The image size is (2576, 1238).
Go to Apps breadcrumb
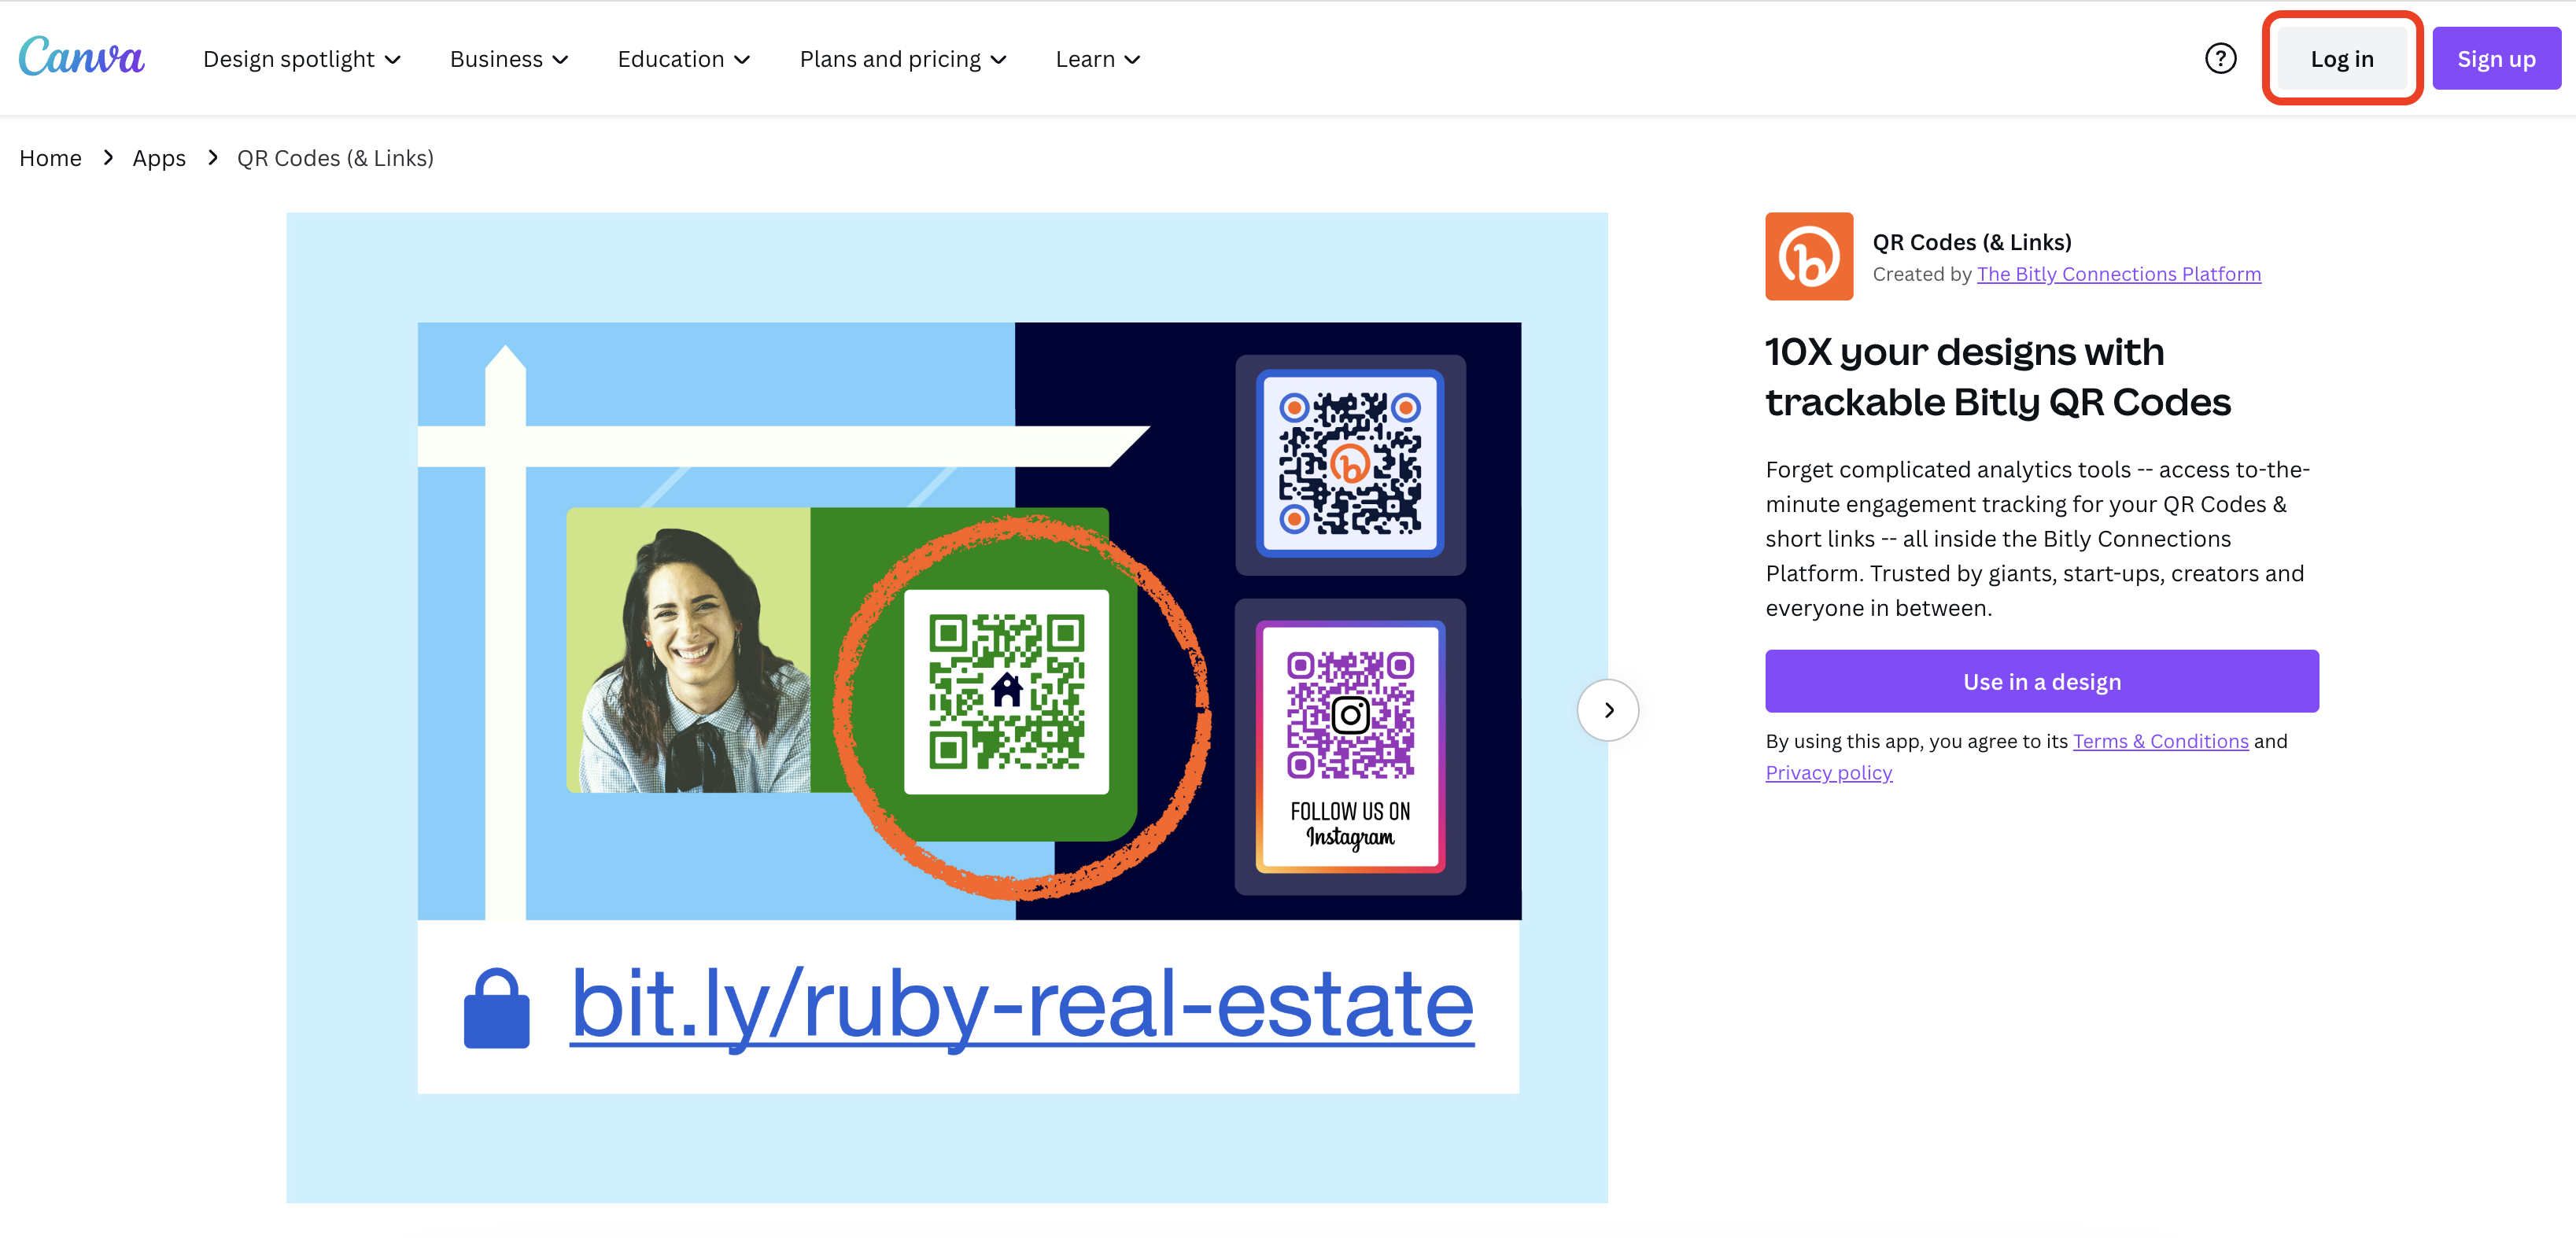coord(159,158)
